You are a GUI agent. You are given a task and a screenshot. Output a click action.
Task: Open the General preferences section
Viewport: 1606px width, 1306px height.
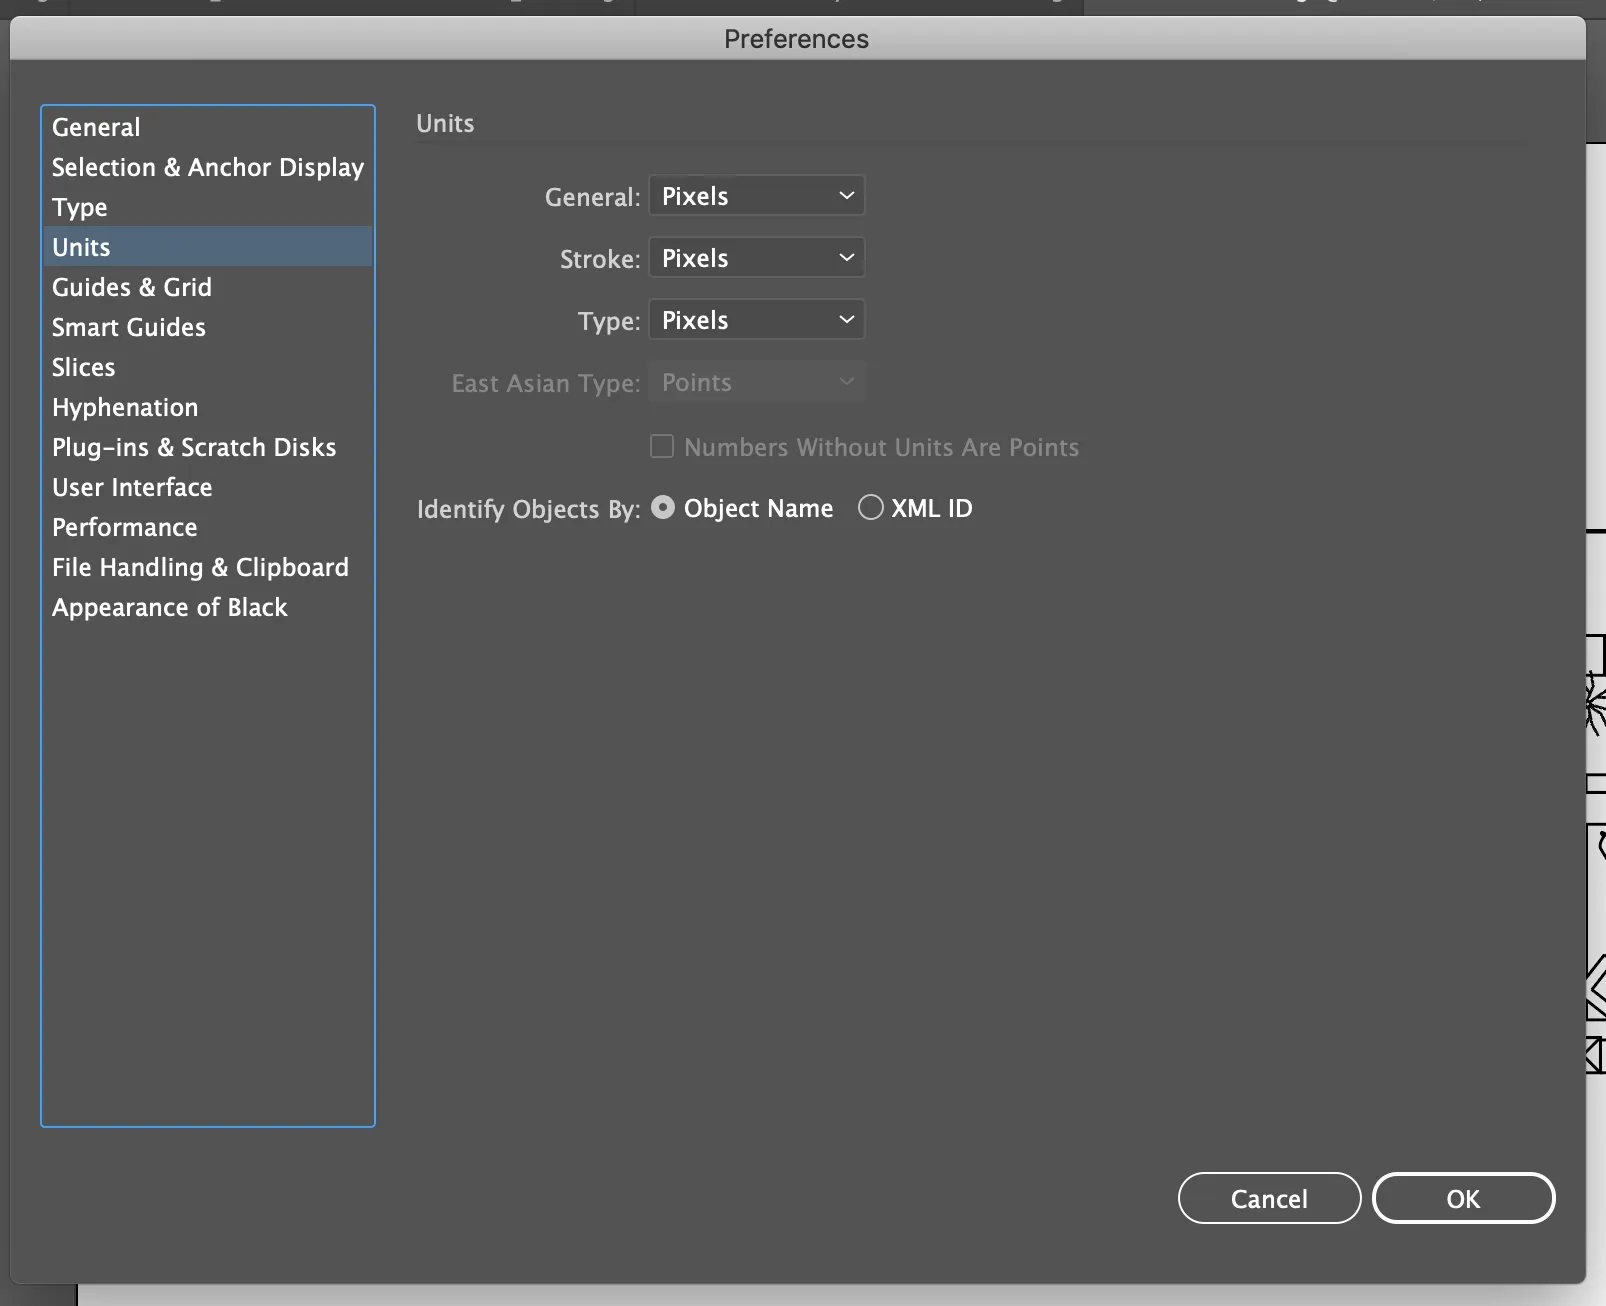[x=95, y=127]
